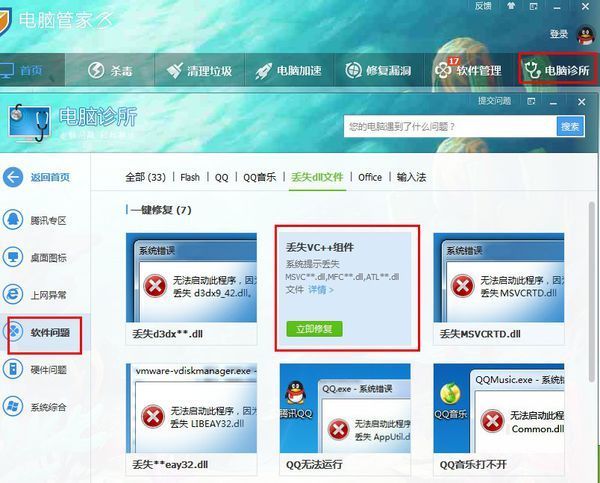
Task: Open 修复漏洞 vulnerability repair
Action: pyautogui.click(x=378, y=70)
